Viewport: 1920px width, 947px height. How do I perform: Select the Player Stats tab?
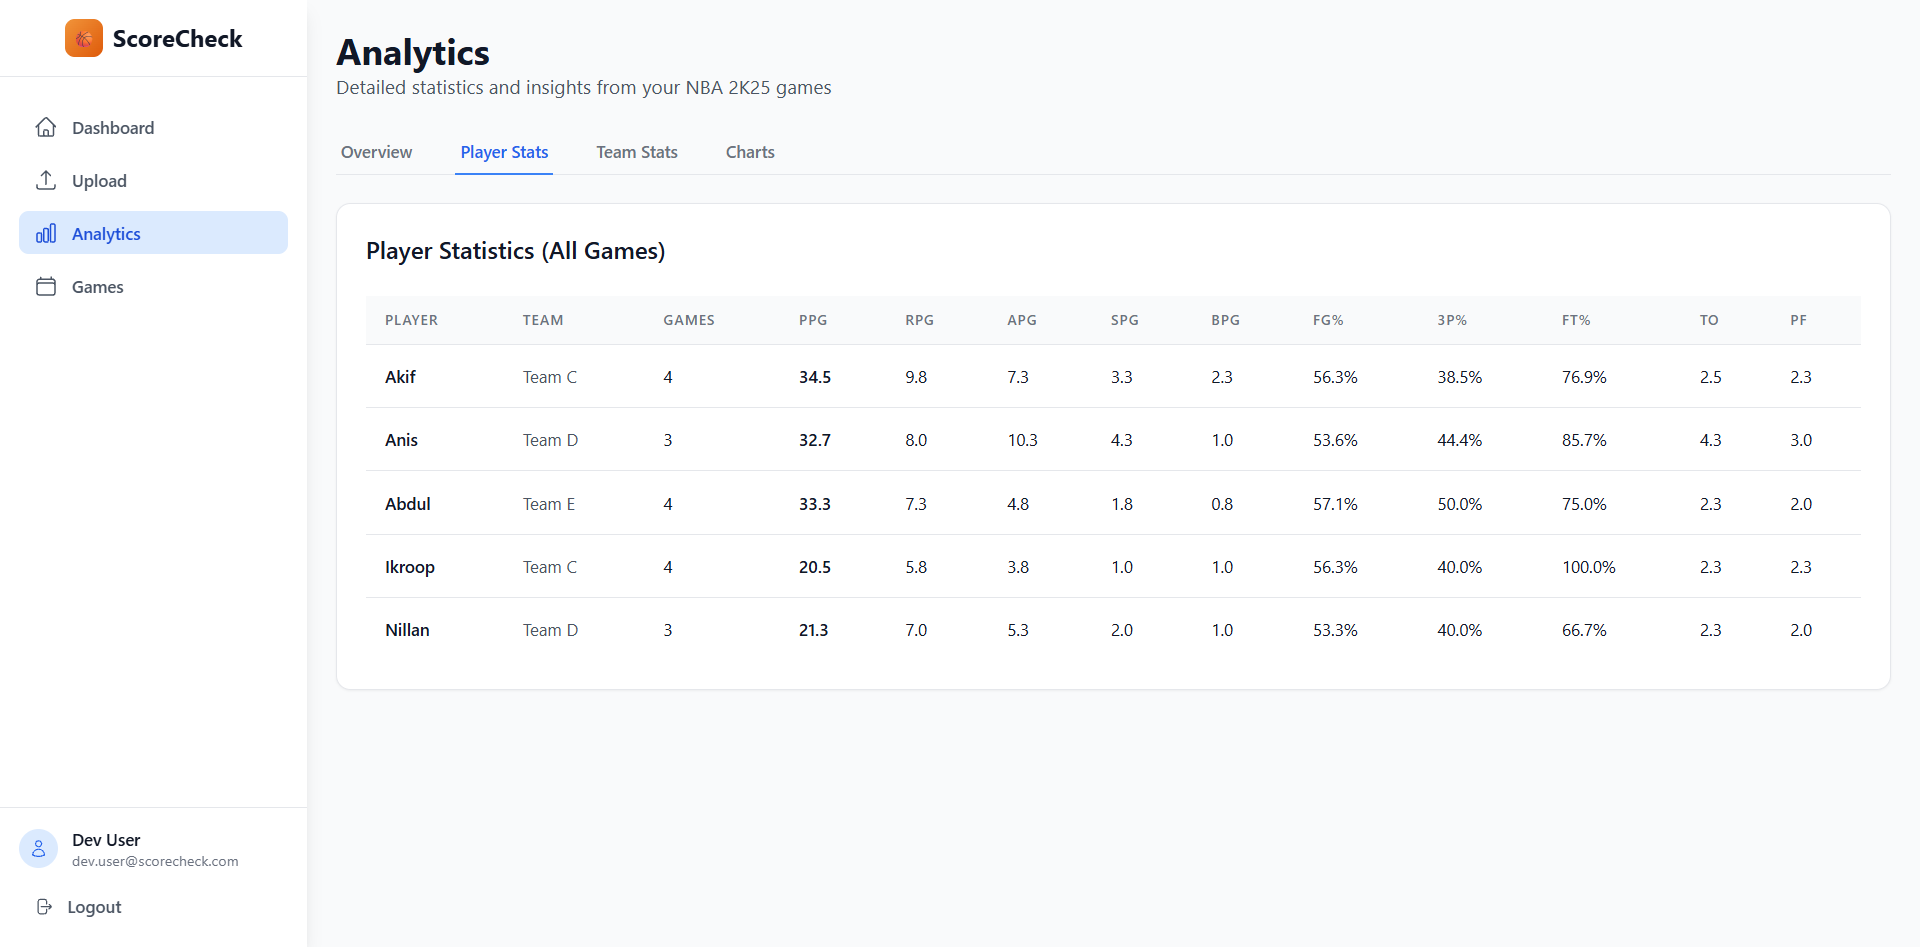(504, 152)
